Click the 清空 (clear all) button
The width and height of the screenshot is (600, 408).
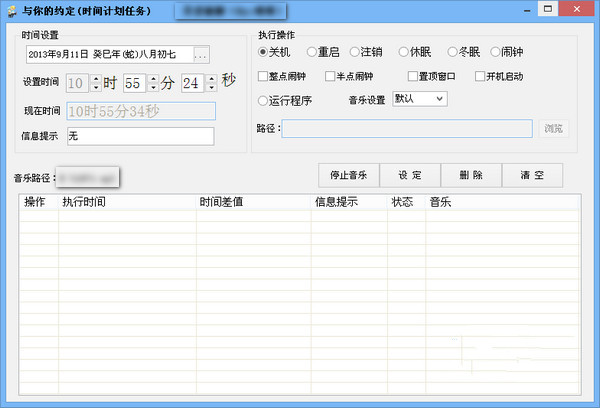tap(532, 175)
